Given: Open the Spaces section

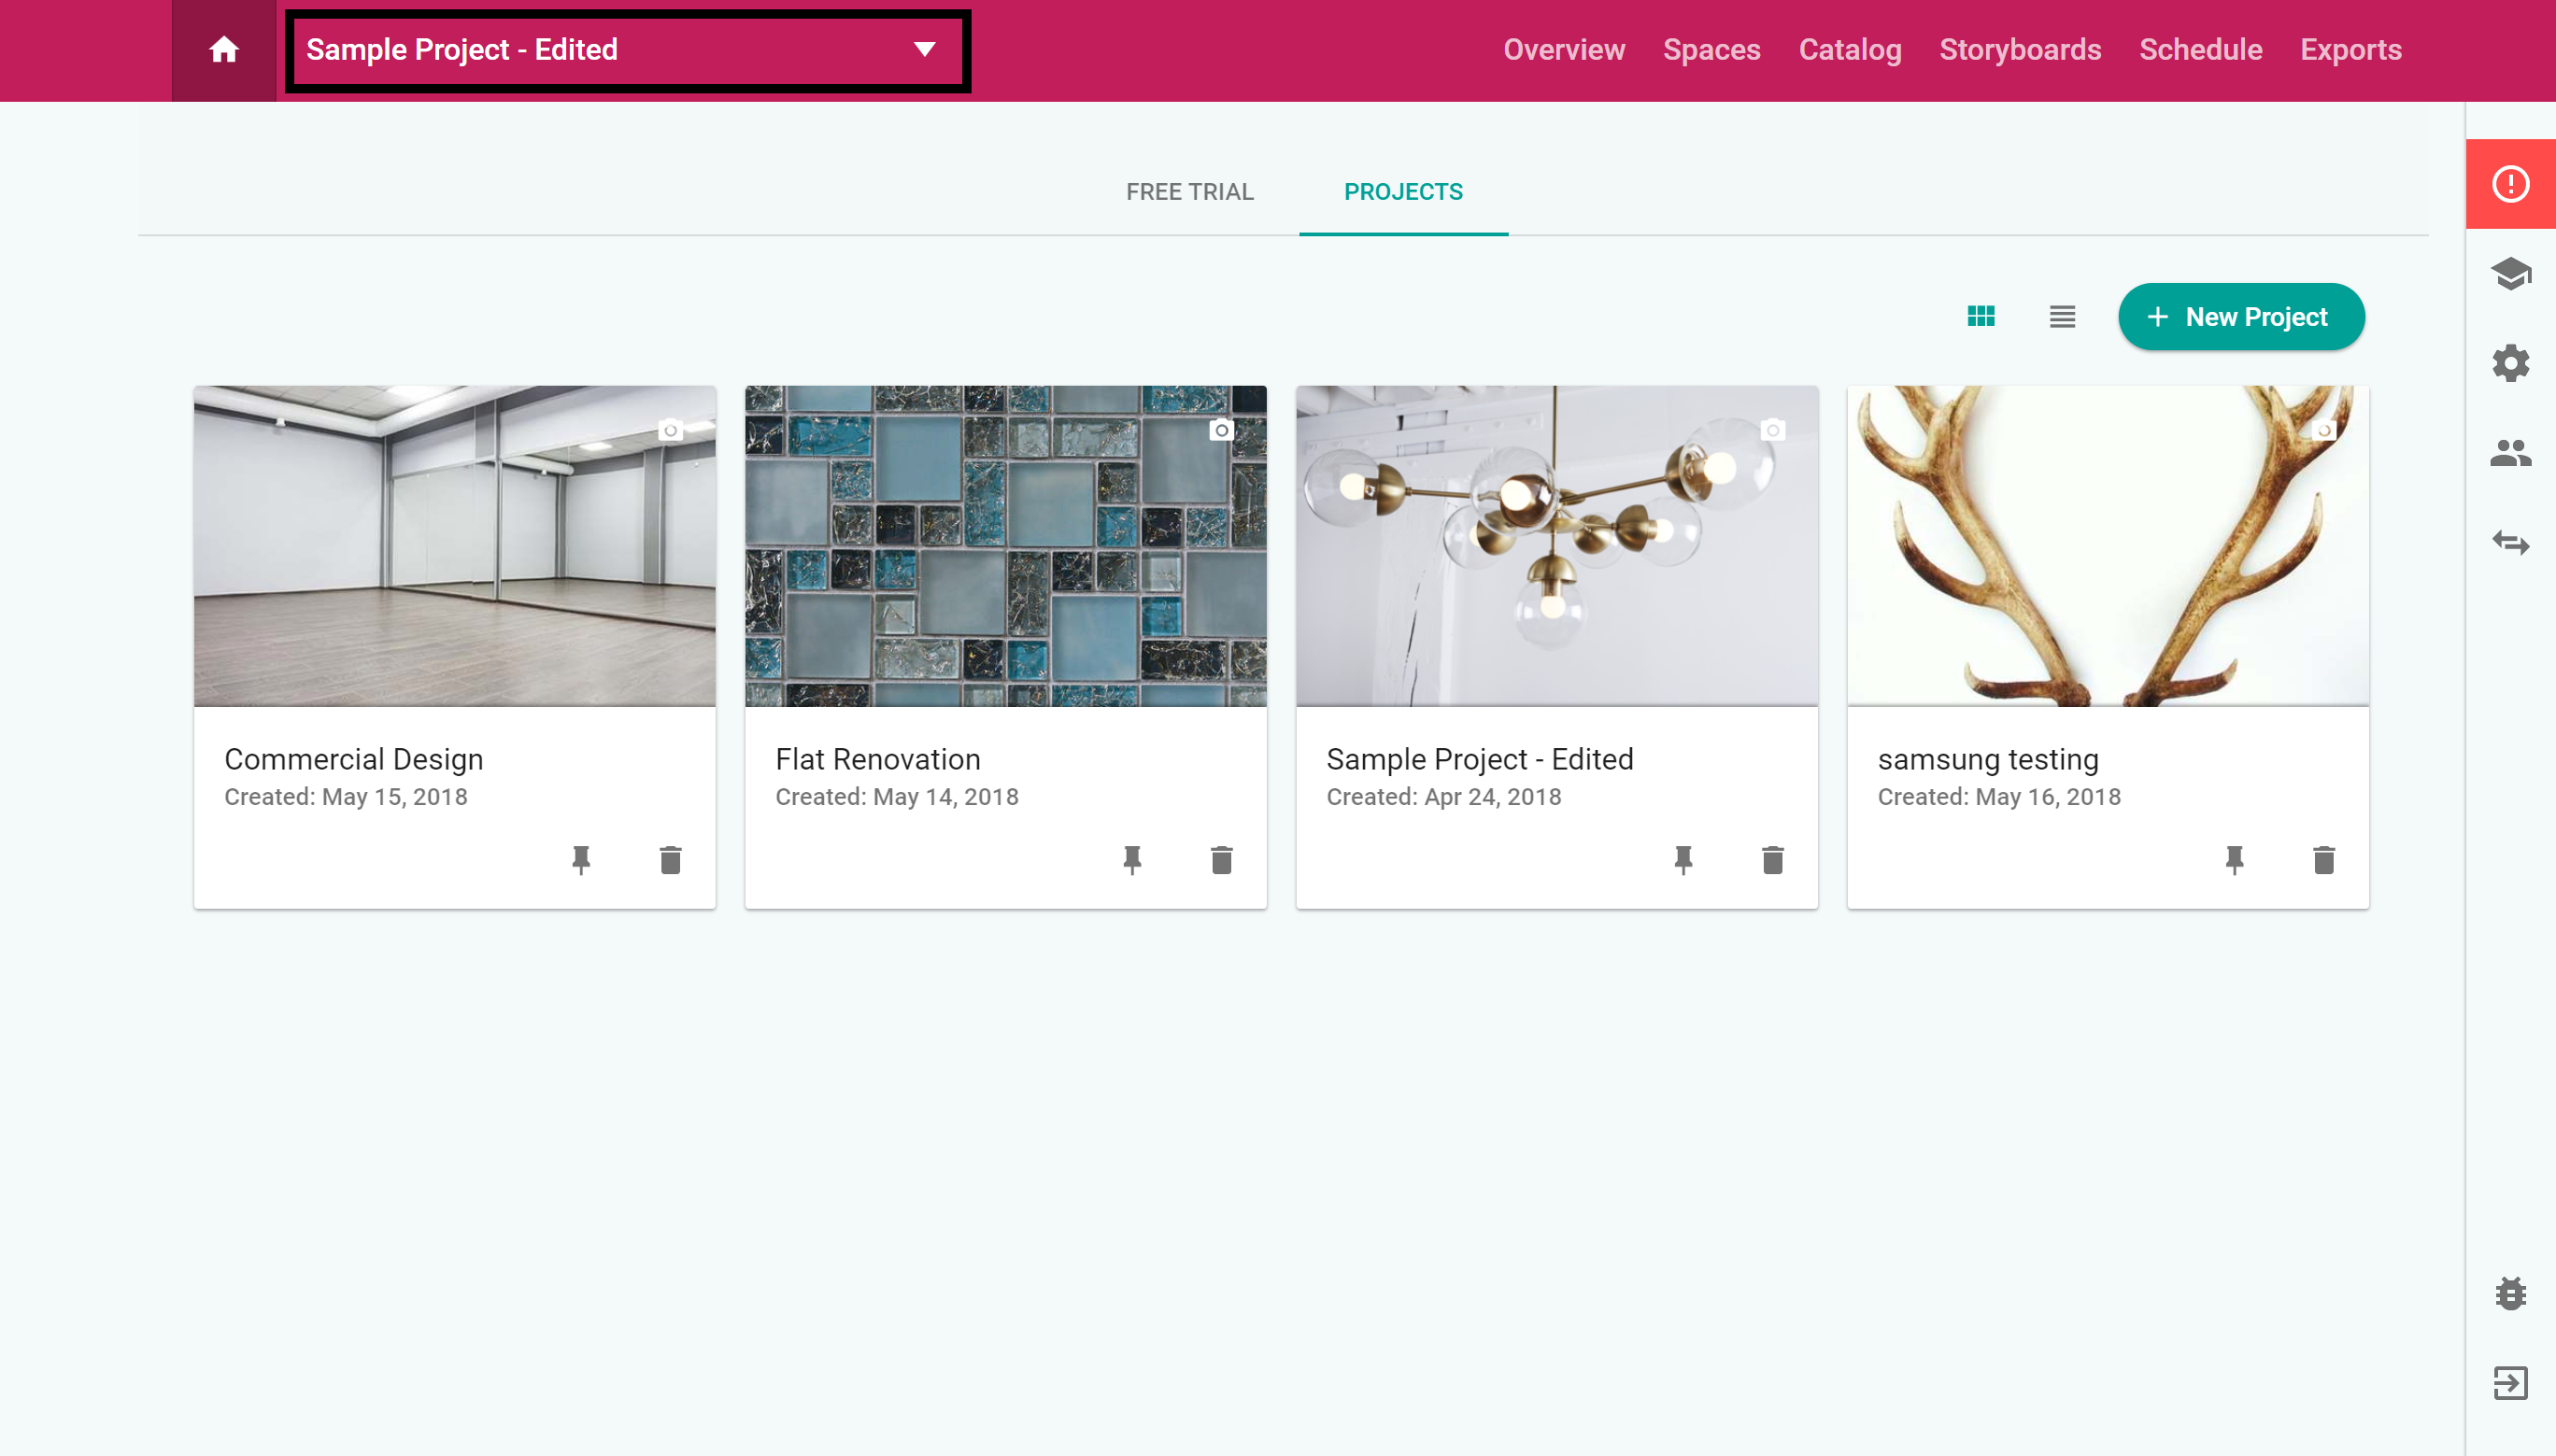Looking at the screenshot, I should coord(1711,50).
